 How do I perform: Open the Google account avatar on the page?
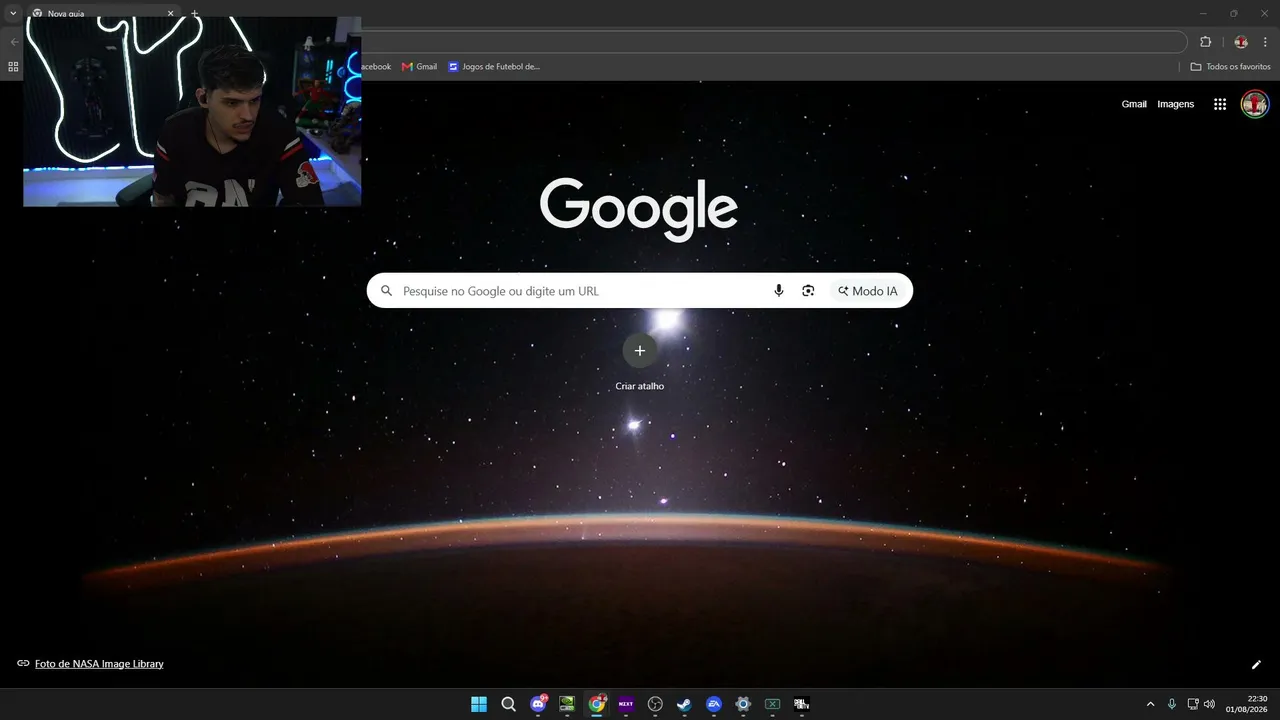pyautogui.click(x=1255, y=104)
